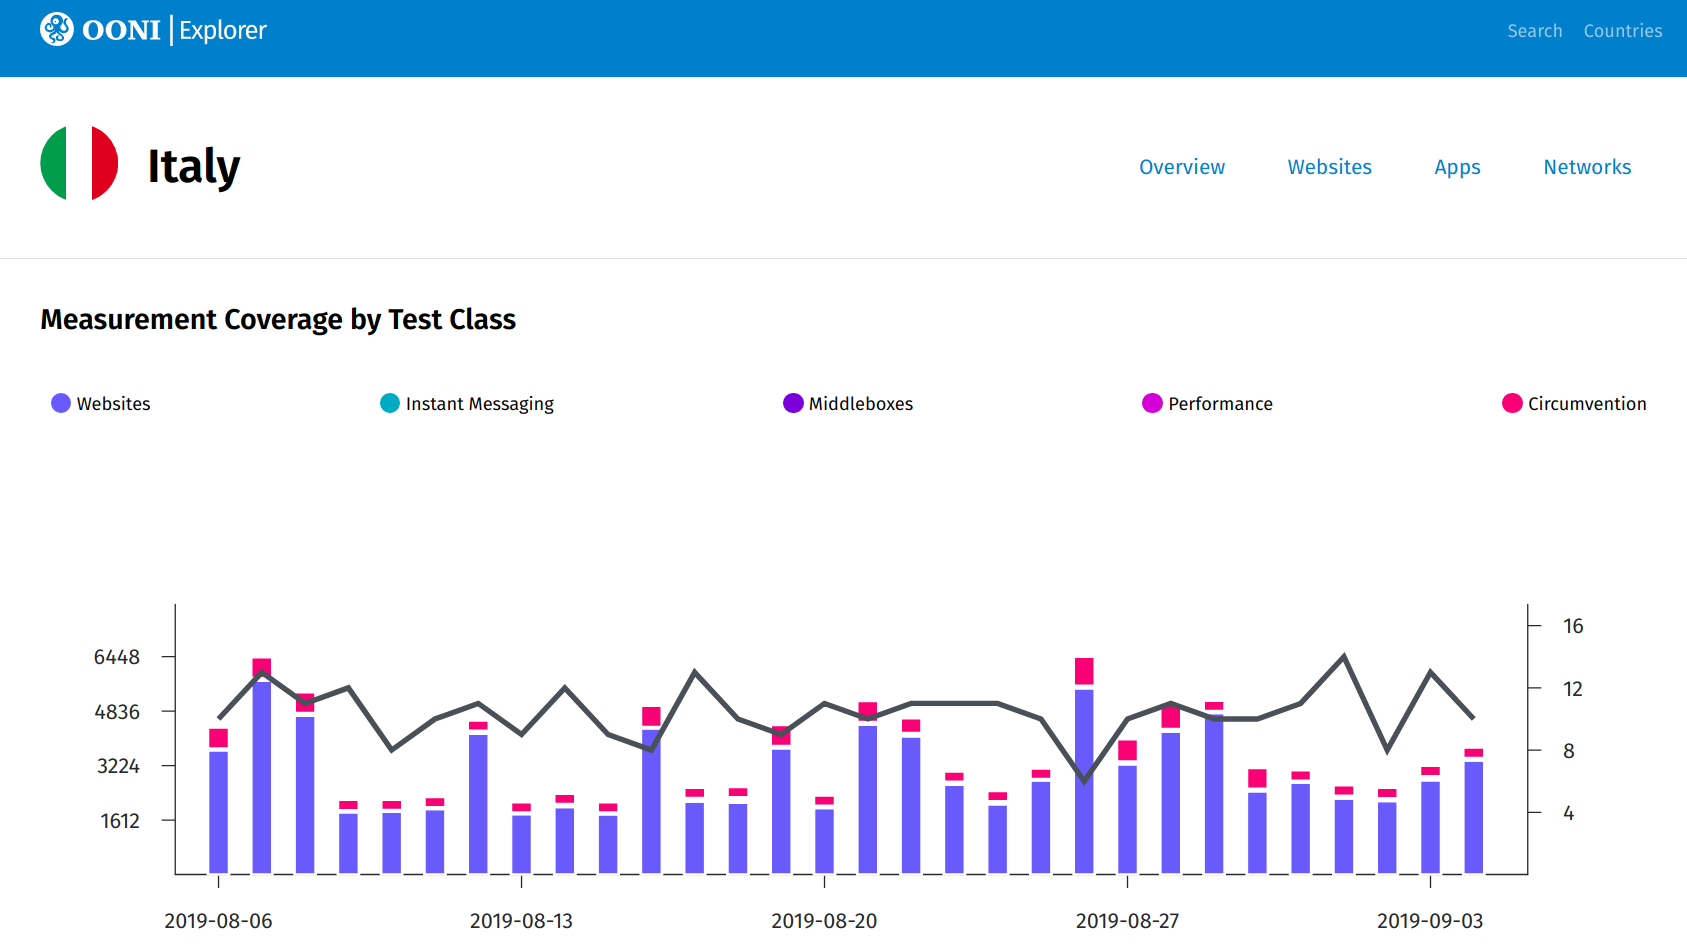This screenshot has width=1687, height=951.
Task: Go to the Countries page
Action: (x=1622, y=31)
